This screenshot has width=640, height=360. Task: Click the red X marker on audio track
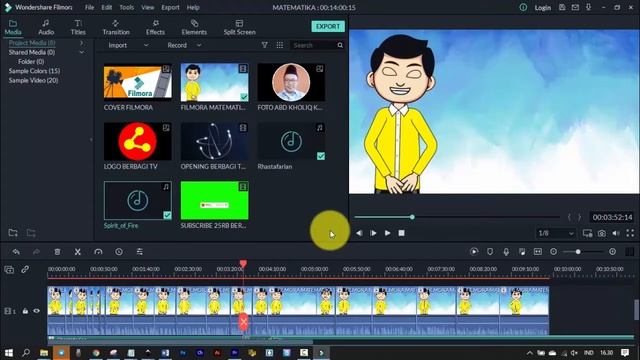tap(243, 322)
